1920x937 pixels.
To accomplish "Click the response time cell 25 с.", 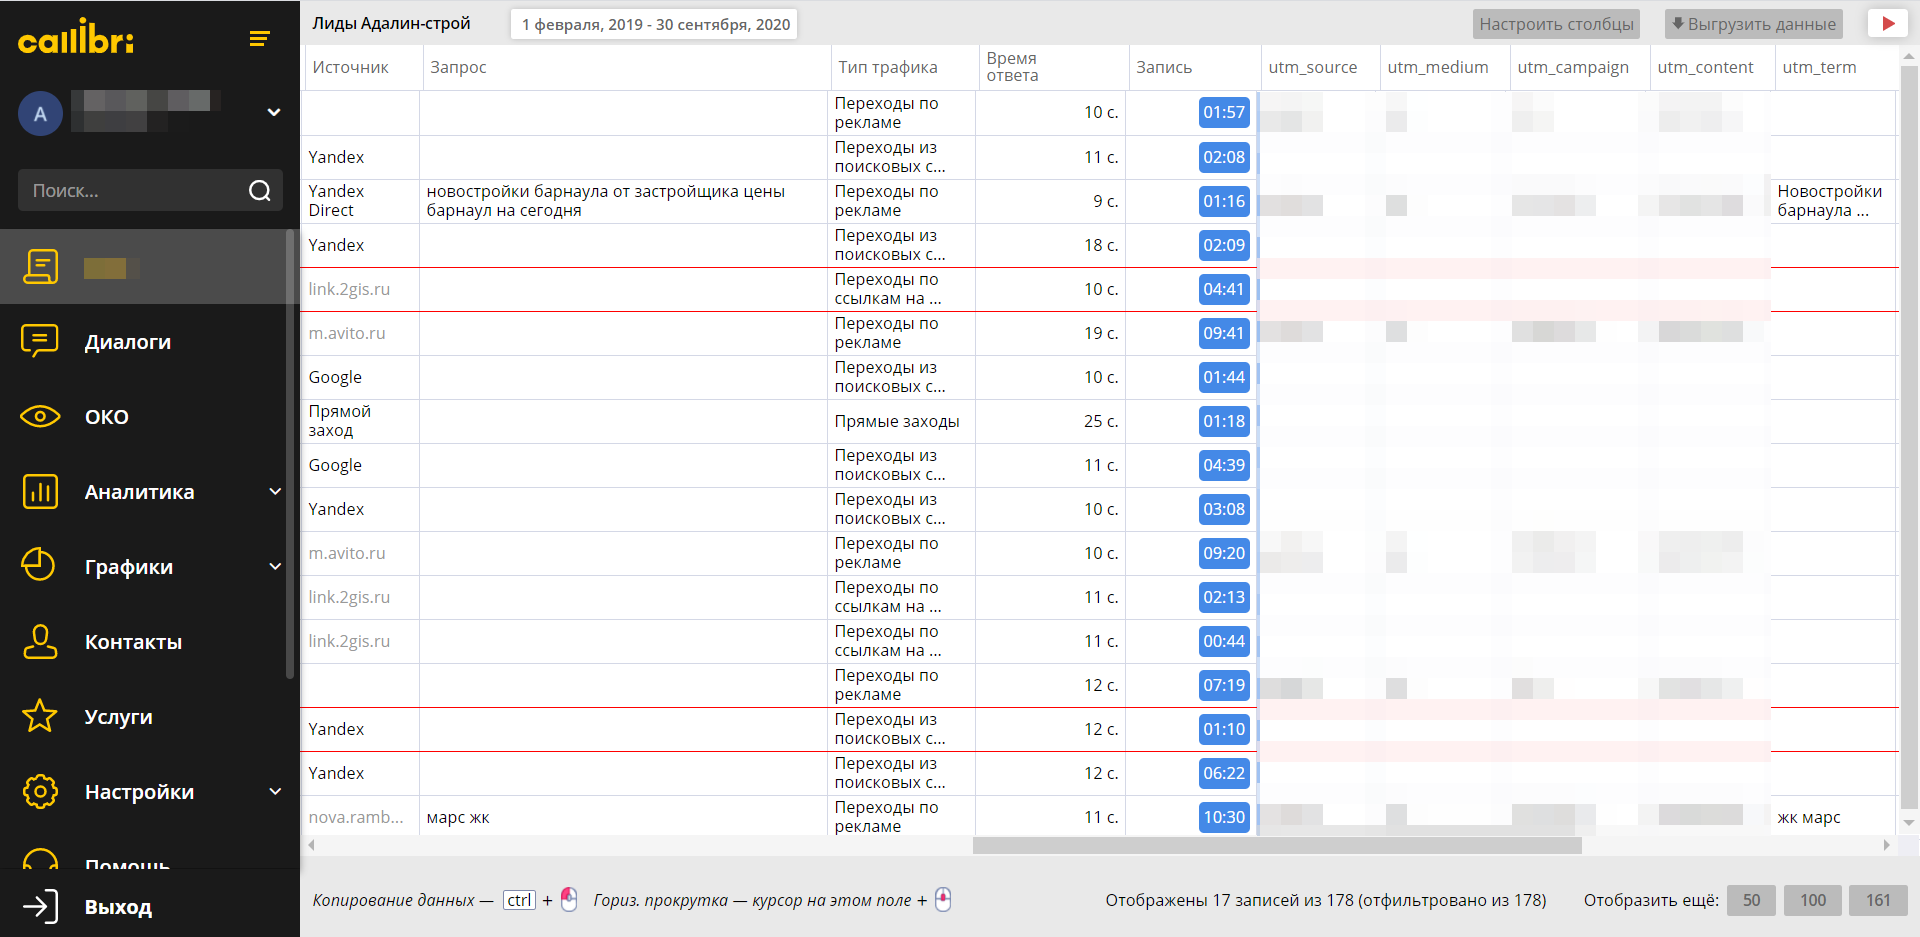I will tap(1052, 421).
